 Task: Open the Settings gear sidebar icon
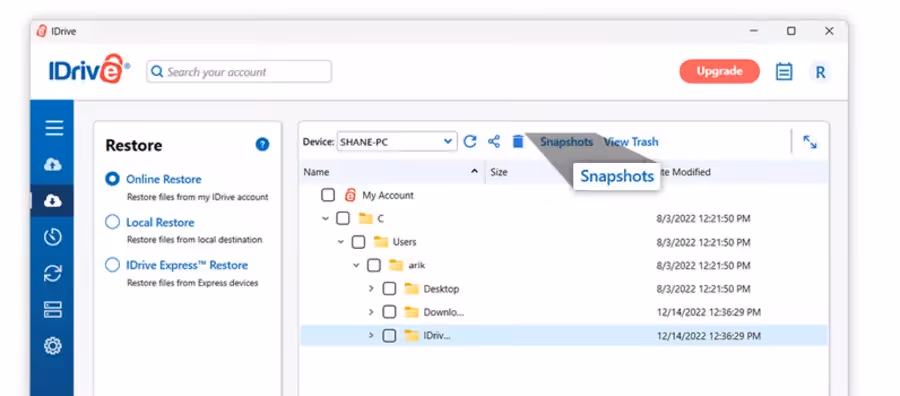(x=53, y=346)
